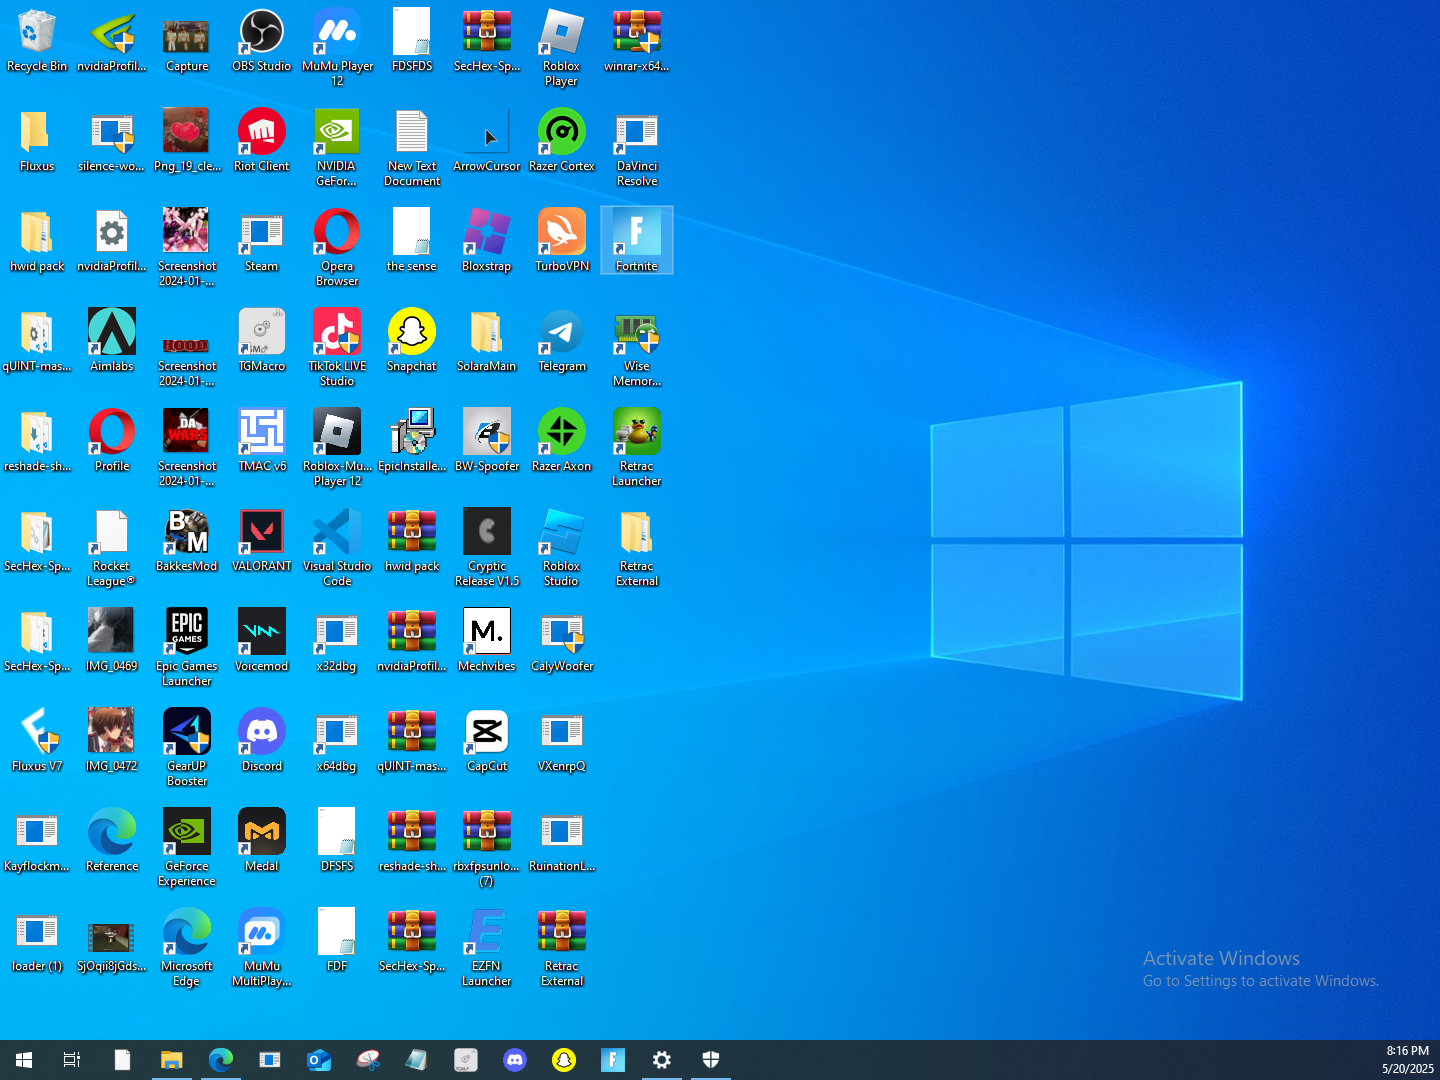Open Task View from the taskbar

point(72,1060)
